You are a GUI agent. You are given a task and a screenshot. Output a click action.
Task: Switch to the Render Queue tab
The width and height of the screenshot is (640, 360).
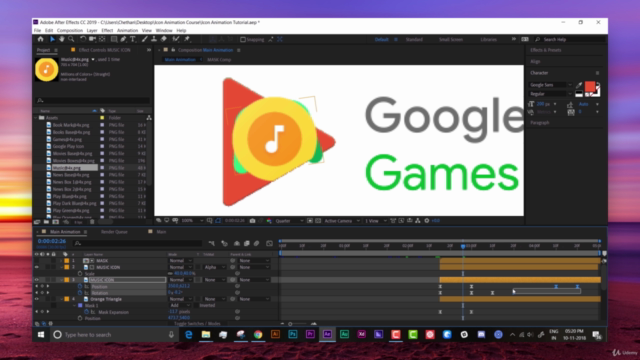click(114, 232)
